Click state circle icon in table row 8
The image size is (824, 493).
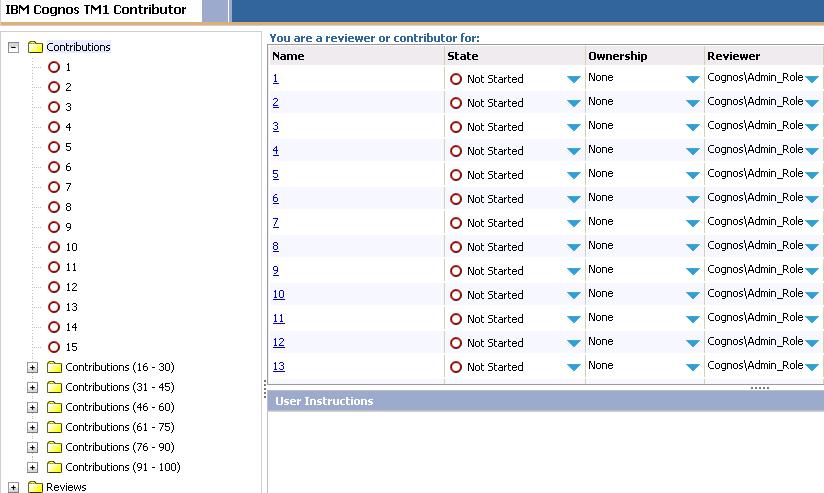456,247
